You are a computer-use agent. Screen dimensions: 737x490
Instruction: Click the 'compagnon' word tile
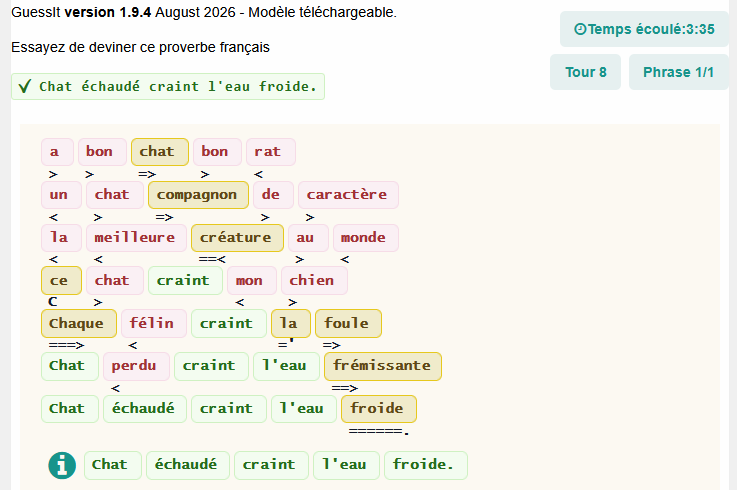tap(198, 195)
